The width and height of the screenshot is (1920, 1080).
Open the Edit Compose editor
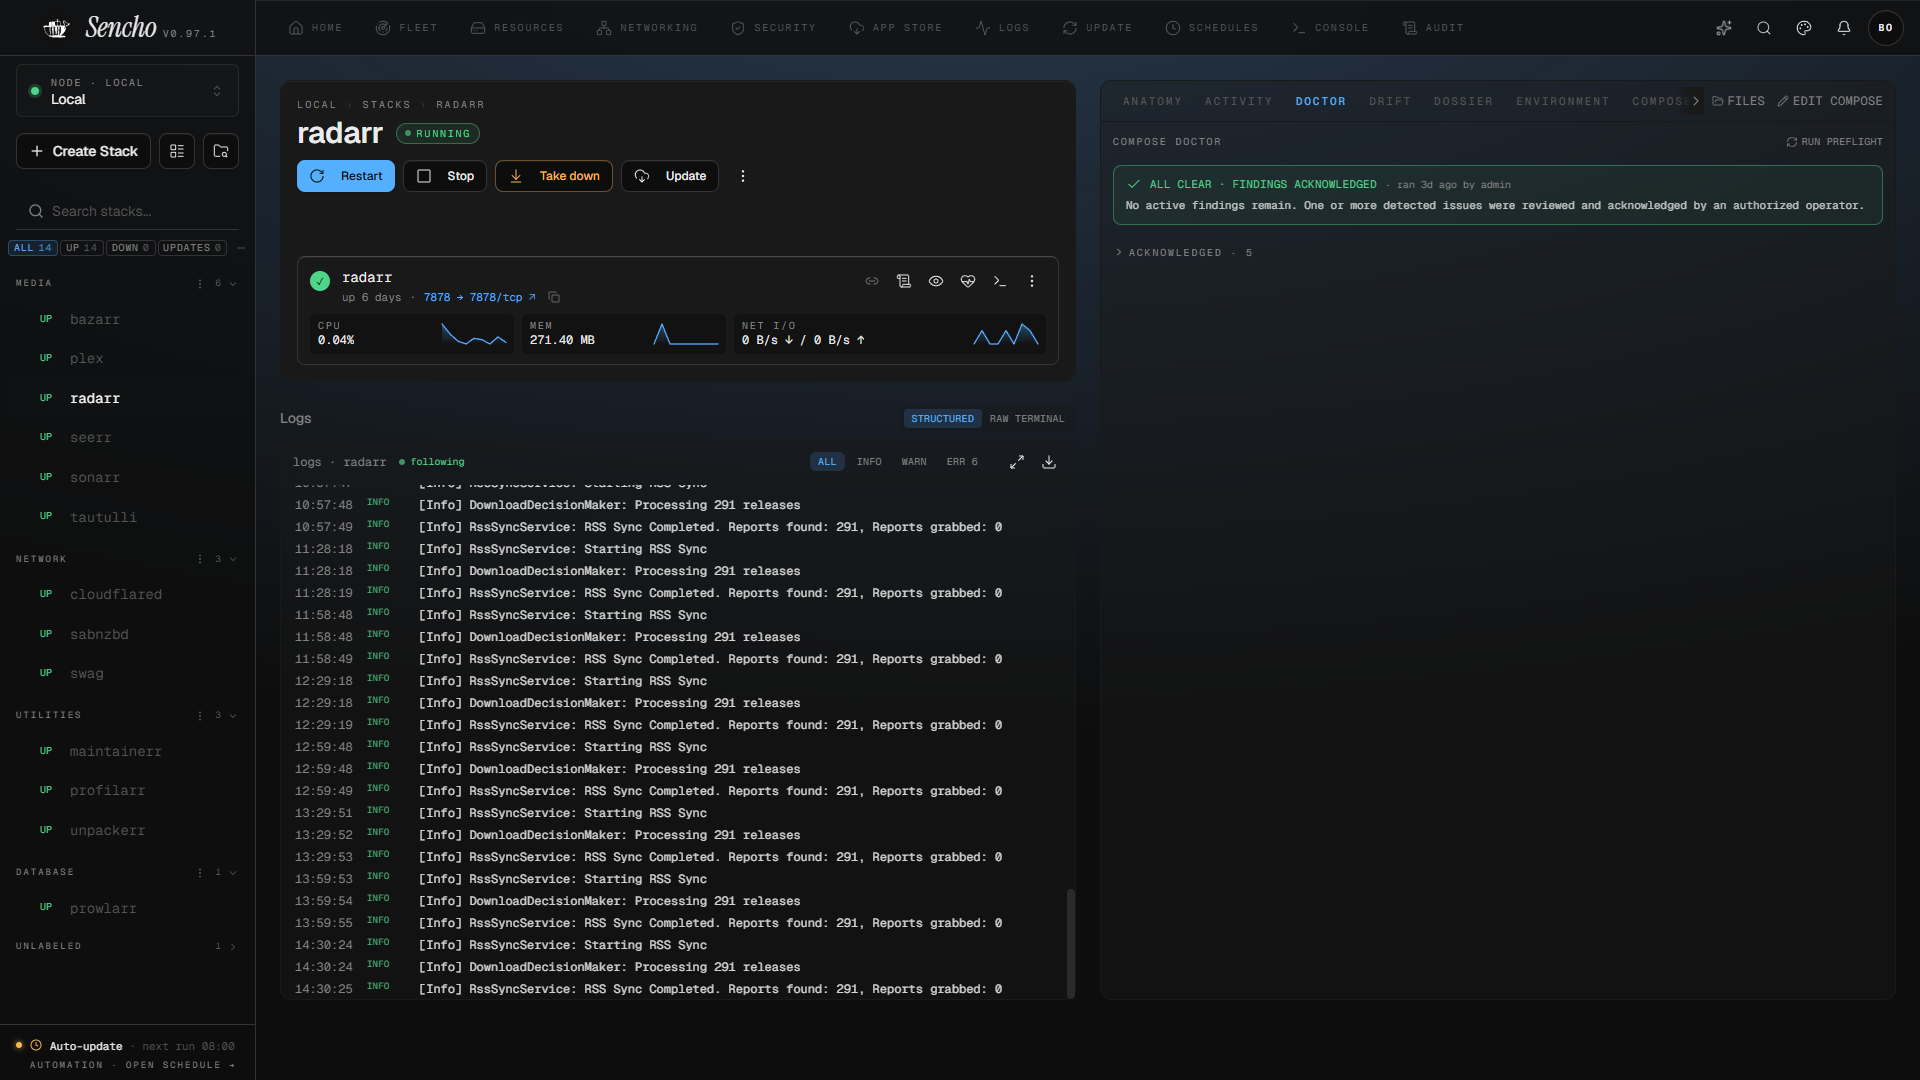tap(1830, 101)
